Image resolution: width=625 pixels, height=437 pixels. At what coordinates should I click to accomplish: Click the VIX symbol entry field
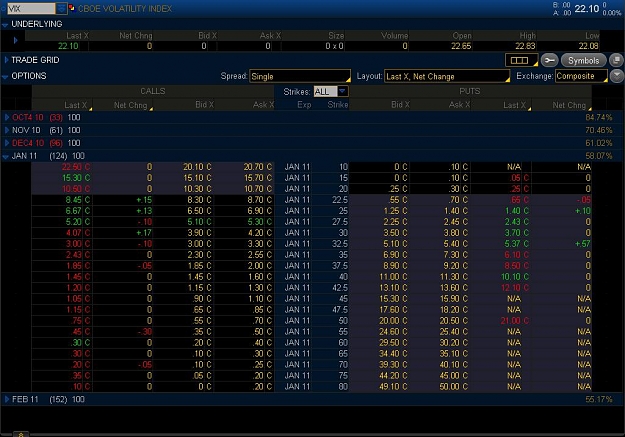point(31,8)
